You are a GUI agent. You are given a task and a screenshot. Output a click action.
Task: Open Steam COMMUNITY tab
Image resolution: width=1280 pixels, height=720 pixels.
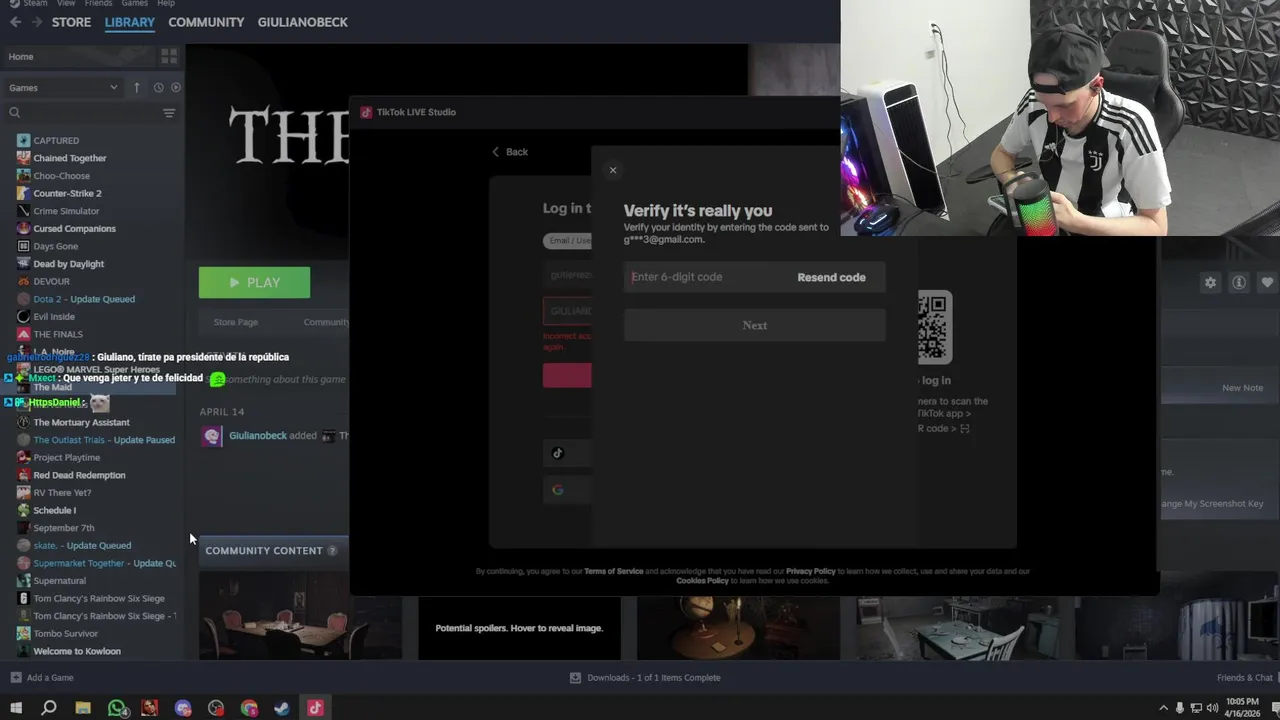[206, 22]
